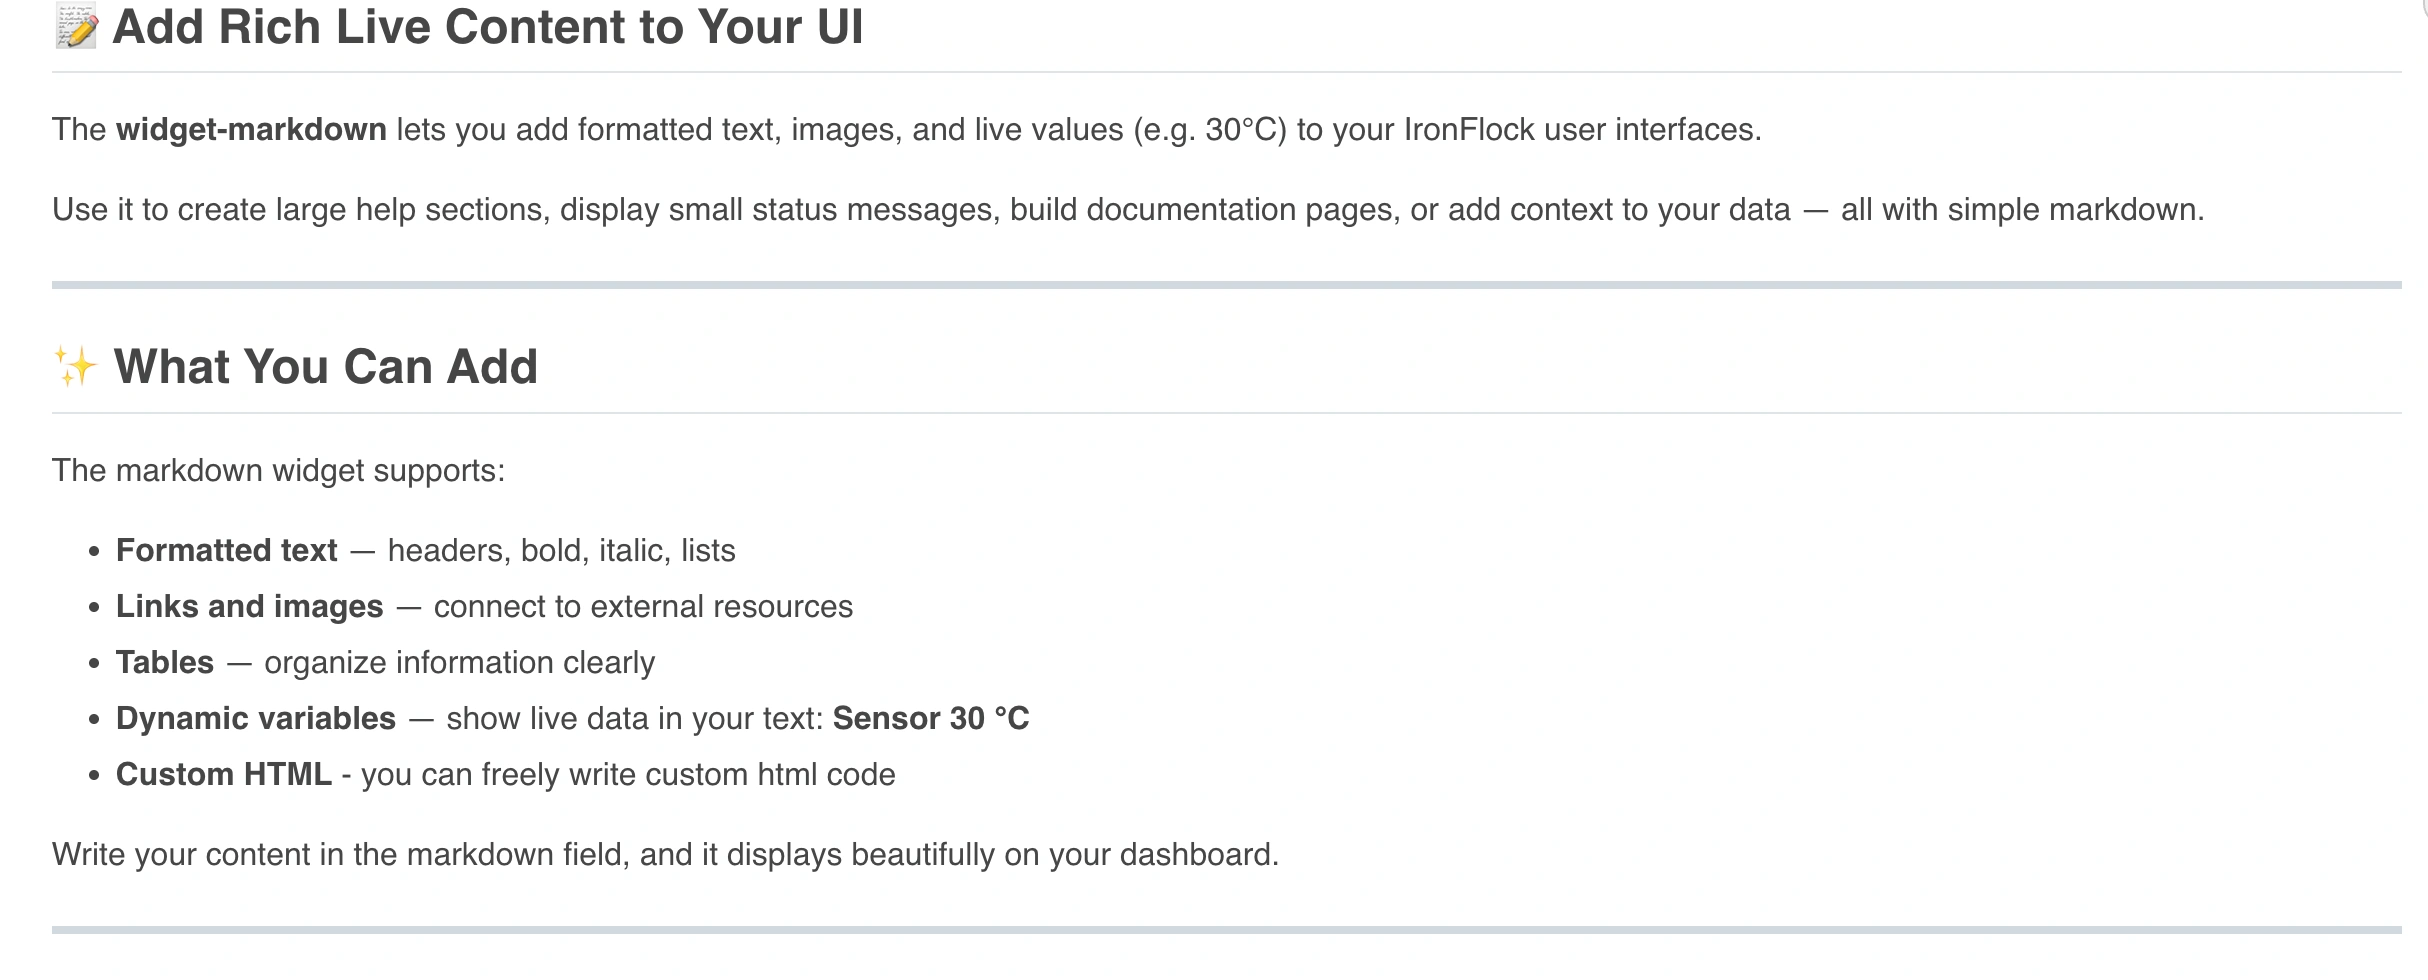This screenshot has width=2428, height=980.
Task: Select the 'Formatted text' bullet item
Action: pos(227,551)
